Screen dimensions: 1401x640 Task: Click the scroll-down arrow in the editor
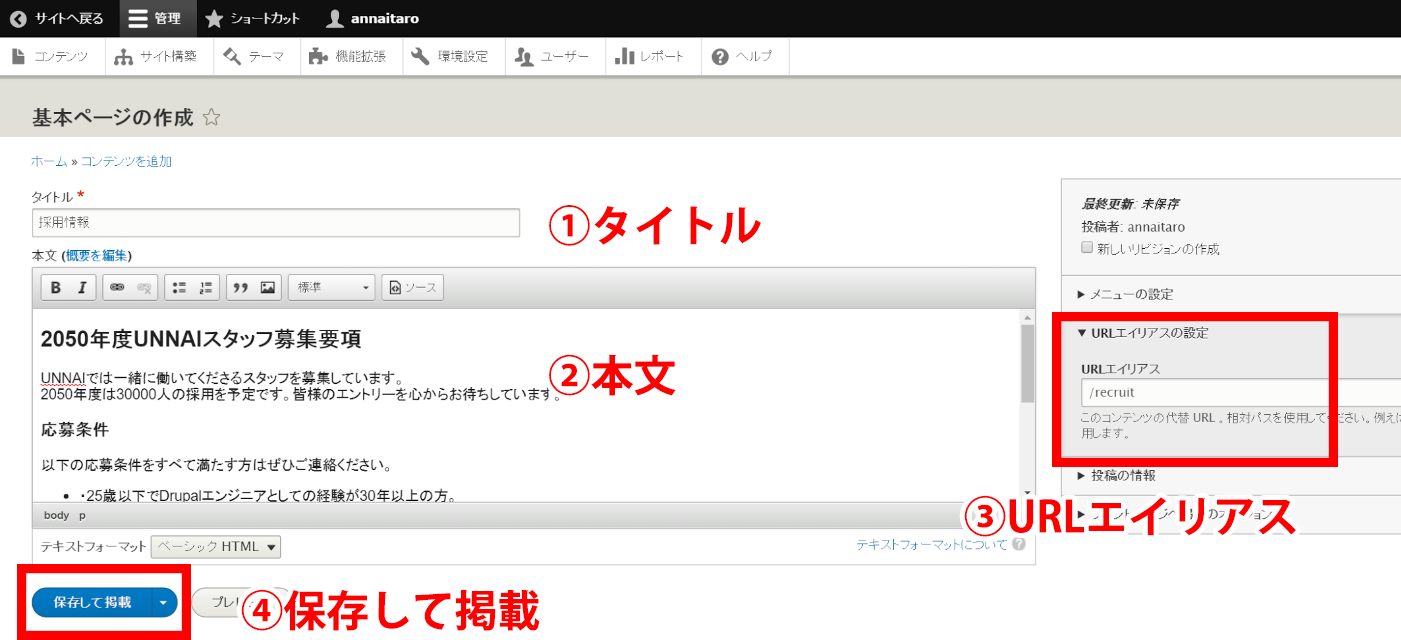click(1027, 493)
